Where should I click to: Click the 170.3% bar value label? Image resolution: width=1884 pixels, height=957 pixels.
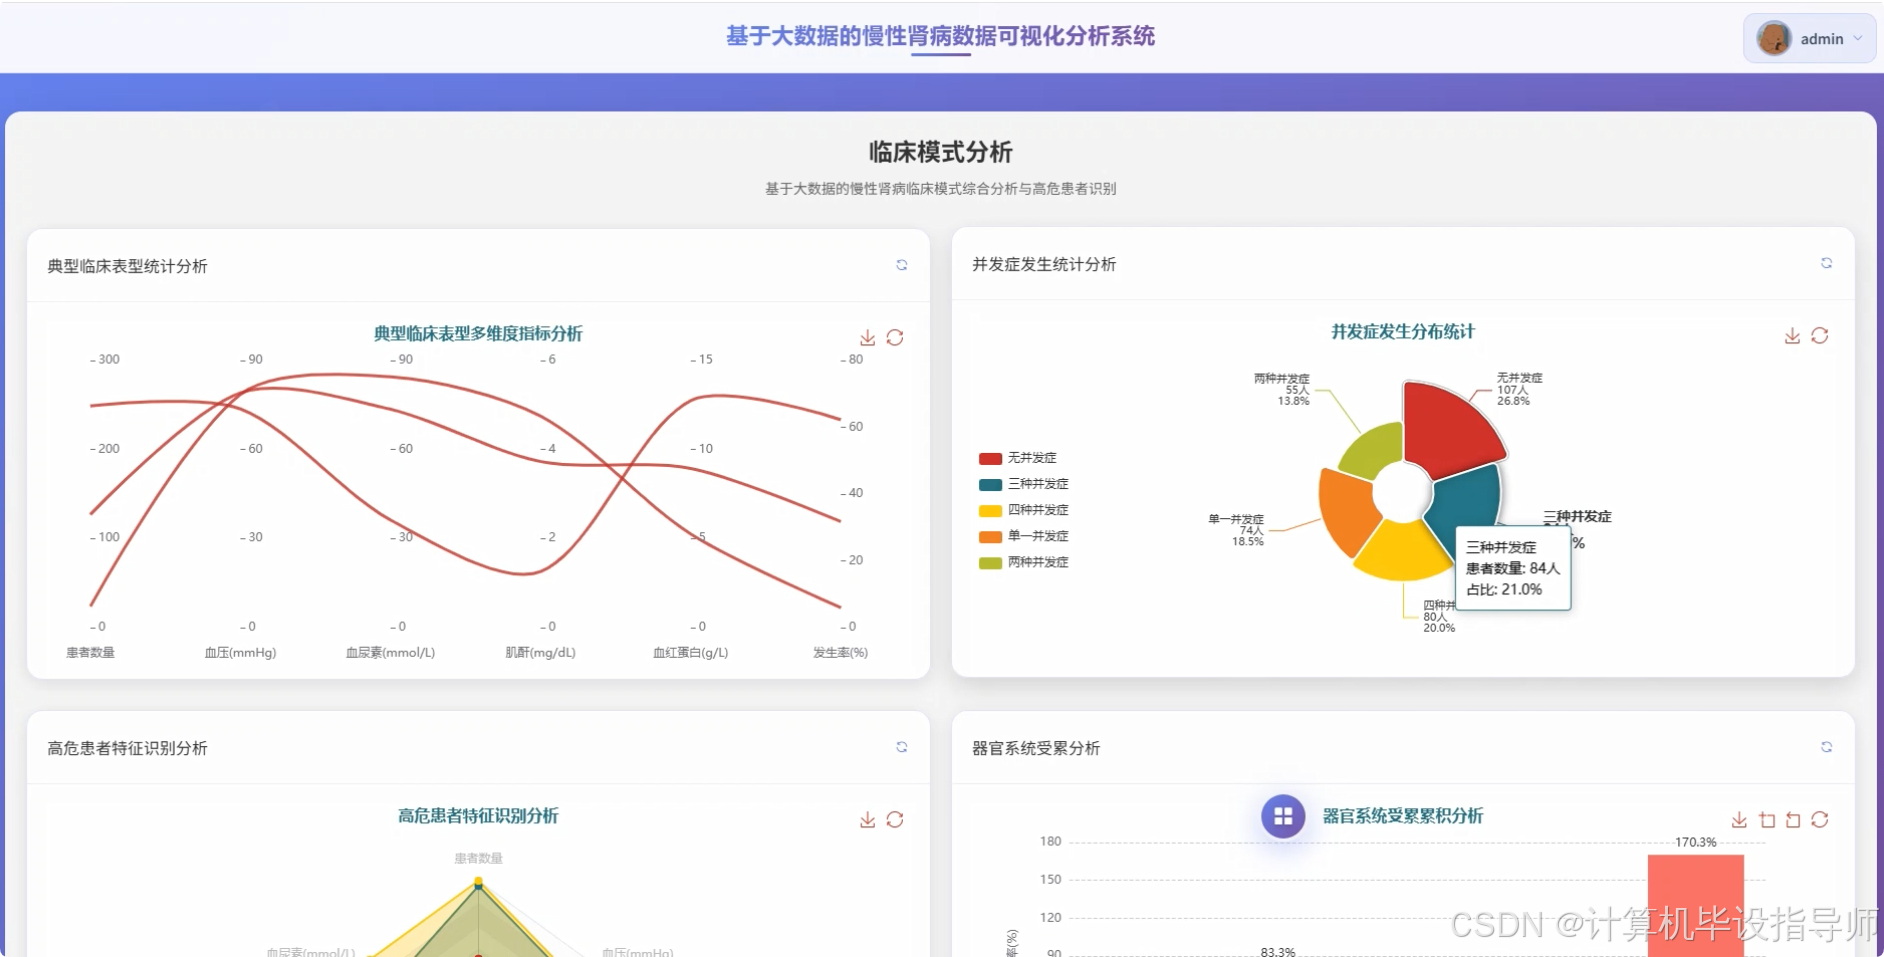(1696, 842)
